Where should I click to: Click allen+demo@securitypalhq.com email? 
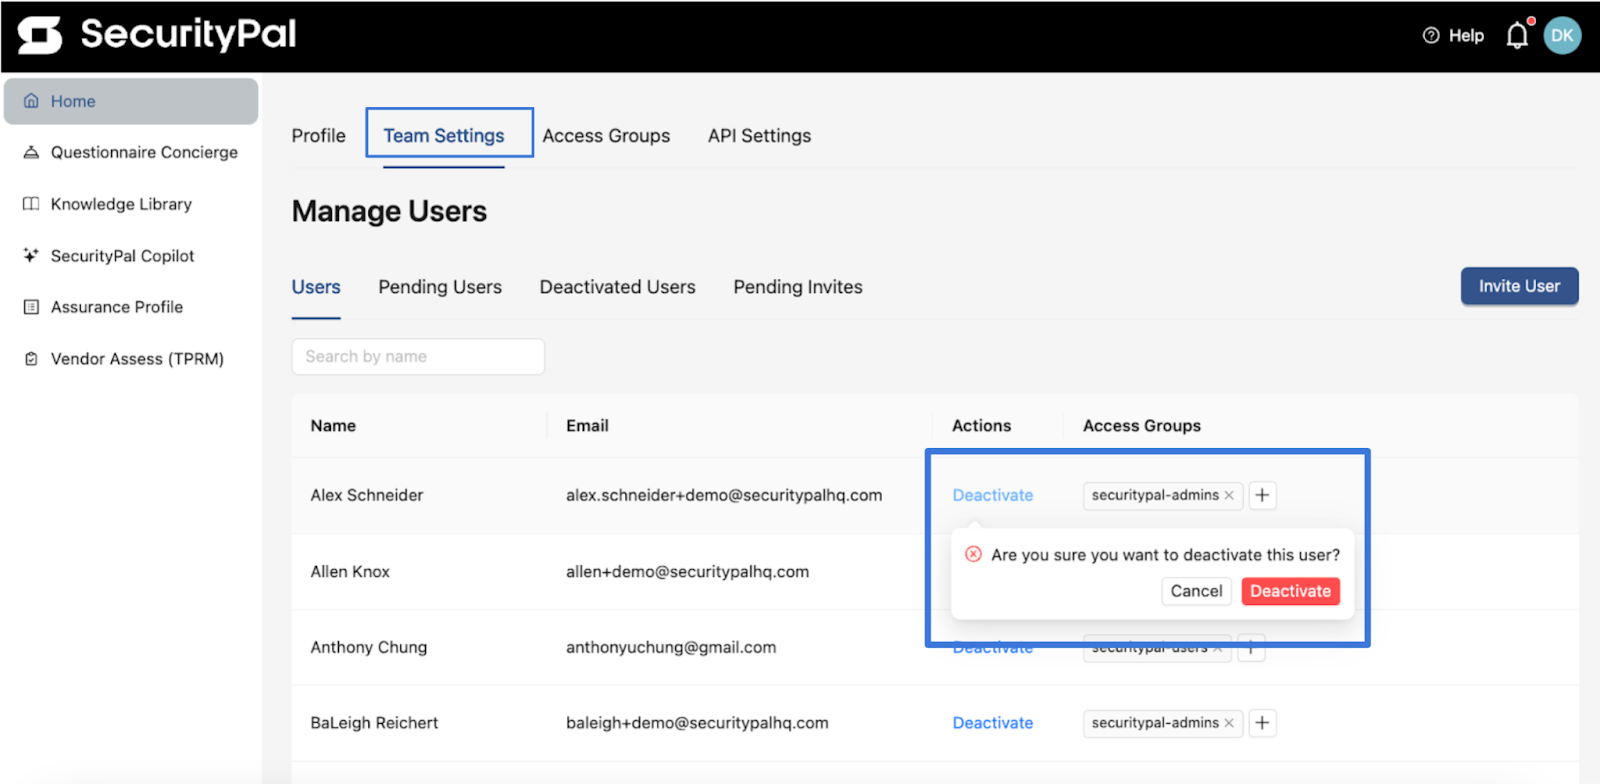click(688, 572)
